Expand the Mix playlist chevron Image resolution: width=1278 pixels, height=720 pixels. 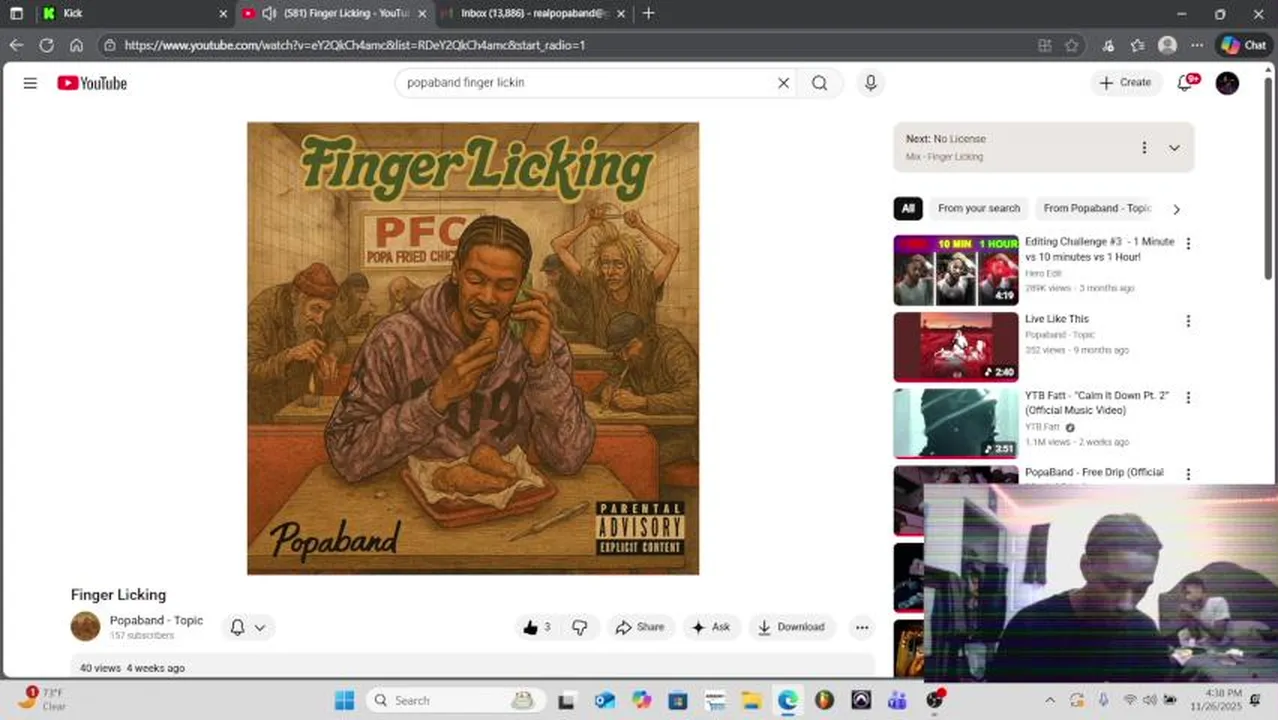coord(1174,148)
